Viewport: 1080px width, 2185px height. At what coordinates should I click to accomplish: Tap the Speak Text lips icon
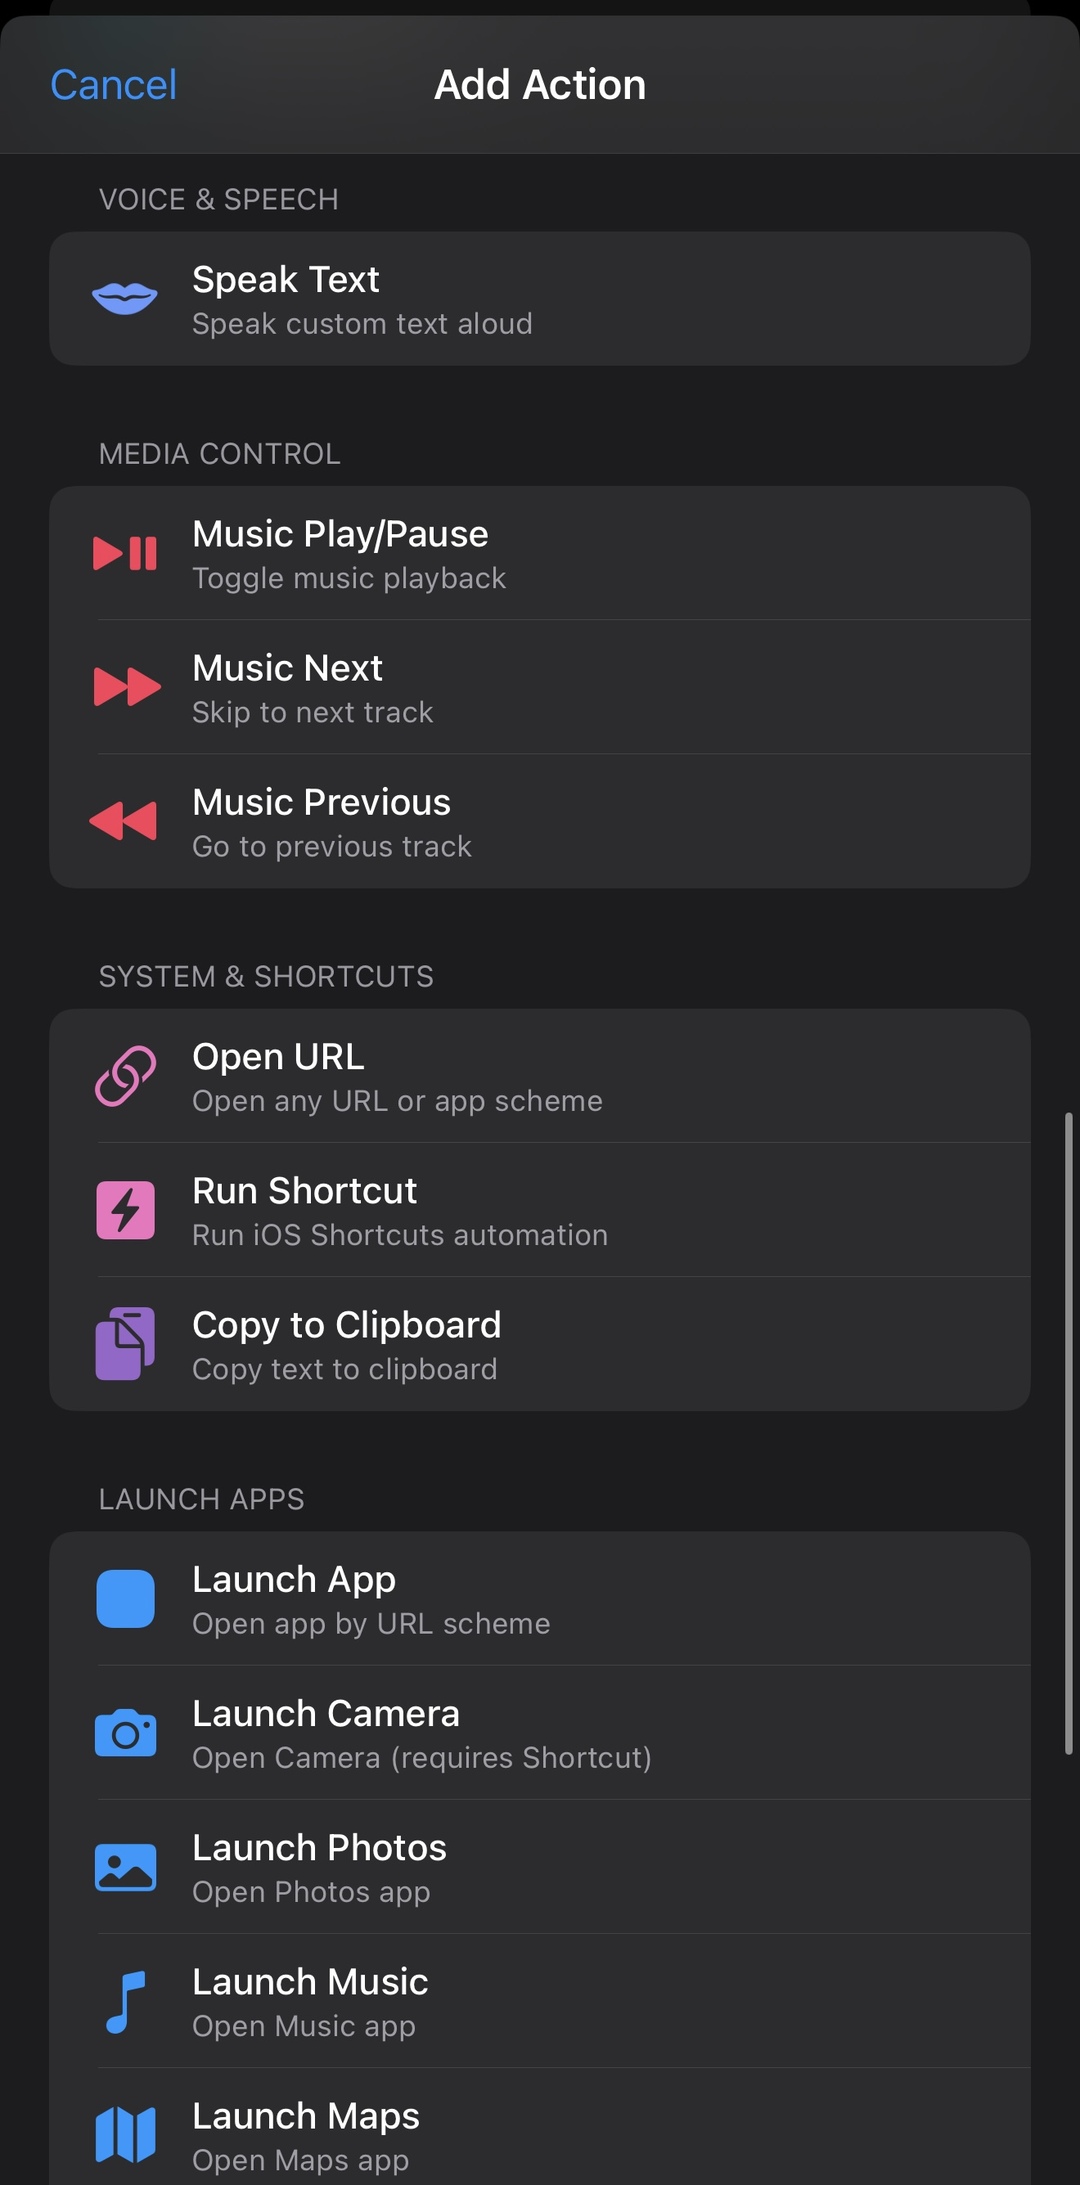pos(125,298)
